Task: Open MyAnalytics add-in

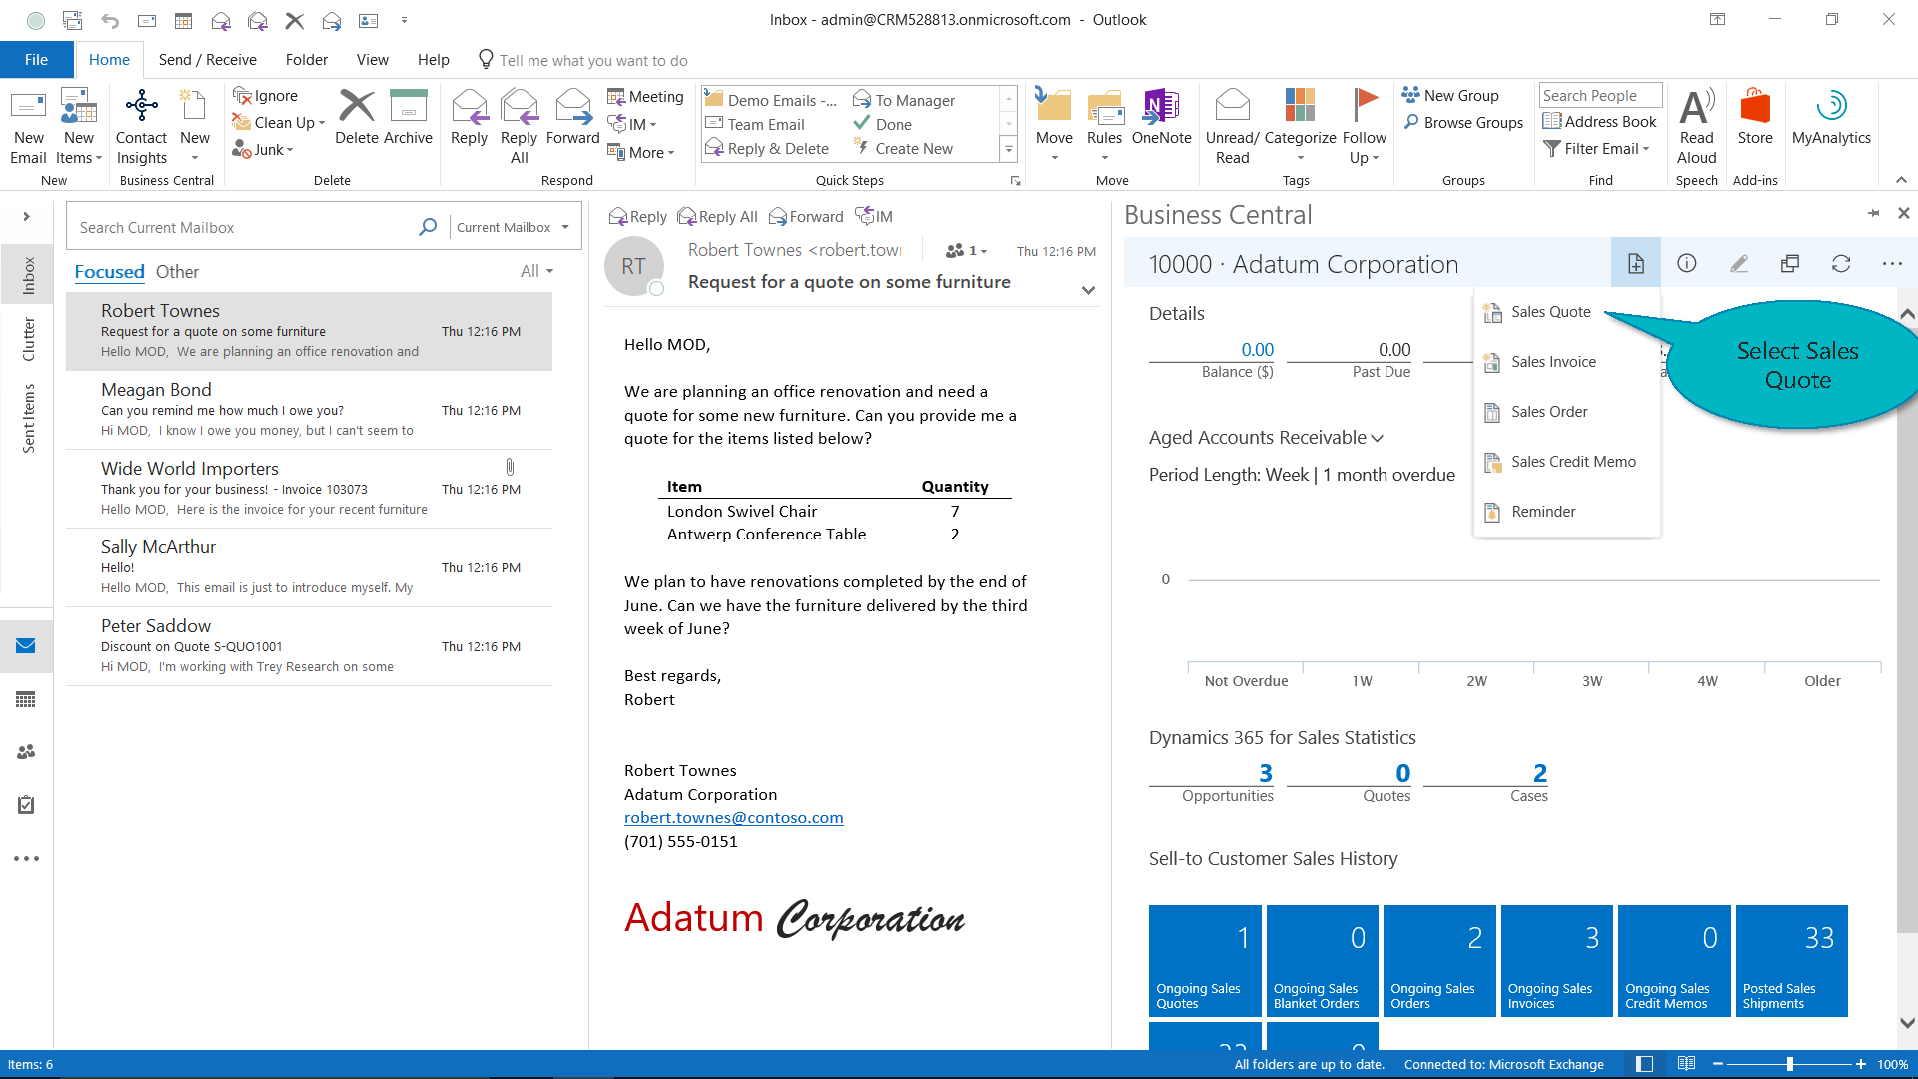Action: (x=1830, y=118)
